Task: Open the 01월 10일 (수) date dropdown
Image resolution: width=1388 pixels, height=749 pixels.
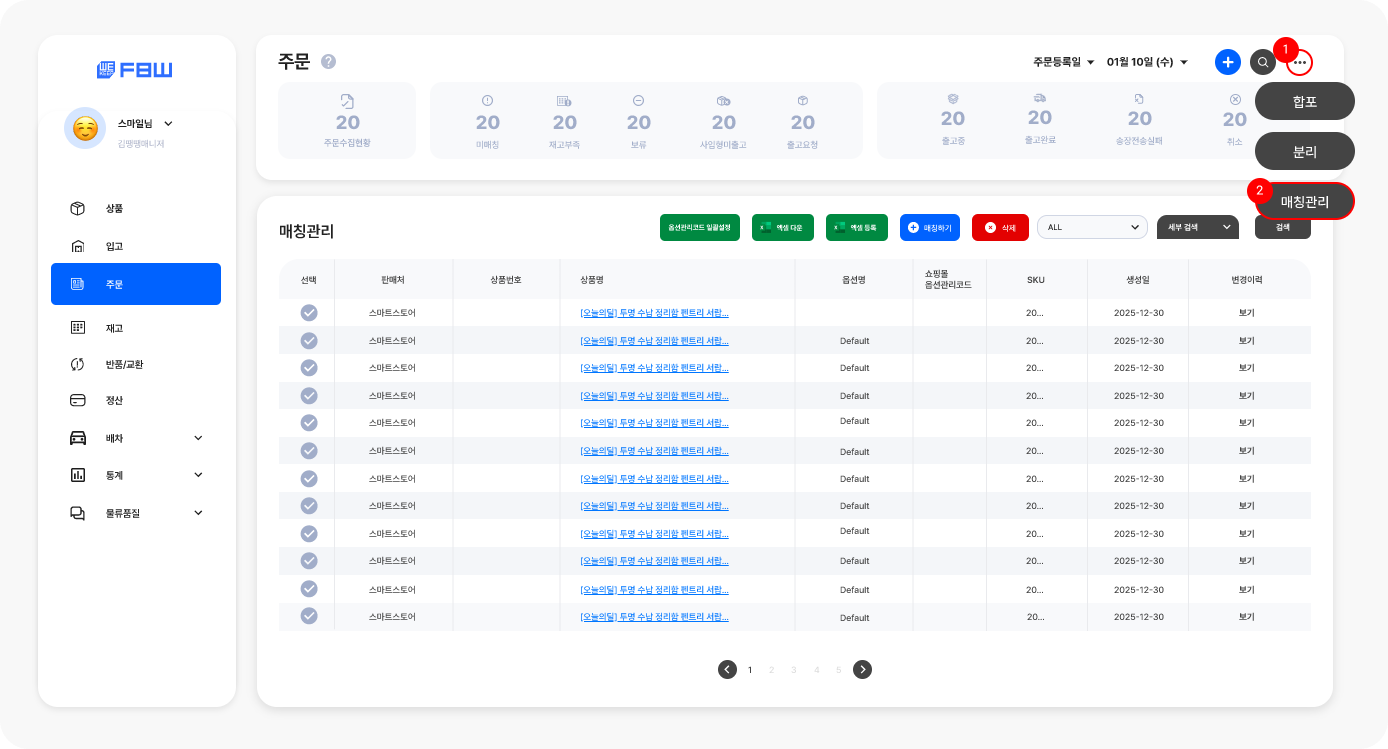Action: (x=1147, y=62)
